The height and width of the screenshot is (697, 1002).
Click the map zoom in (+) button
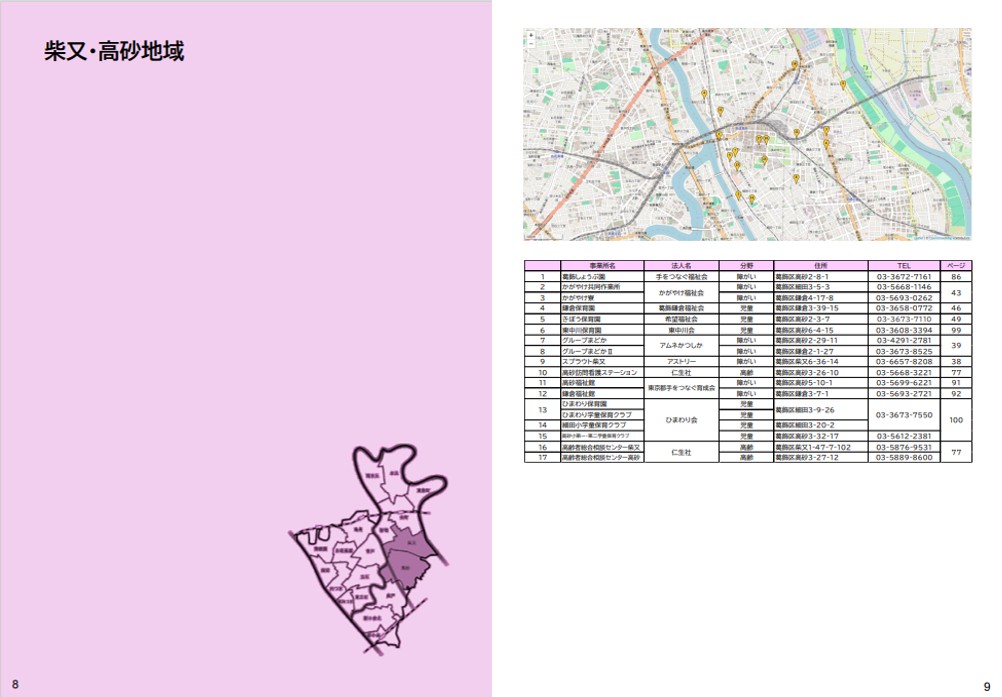(530, 35)
